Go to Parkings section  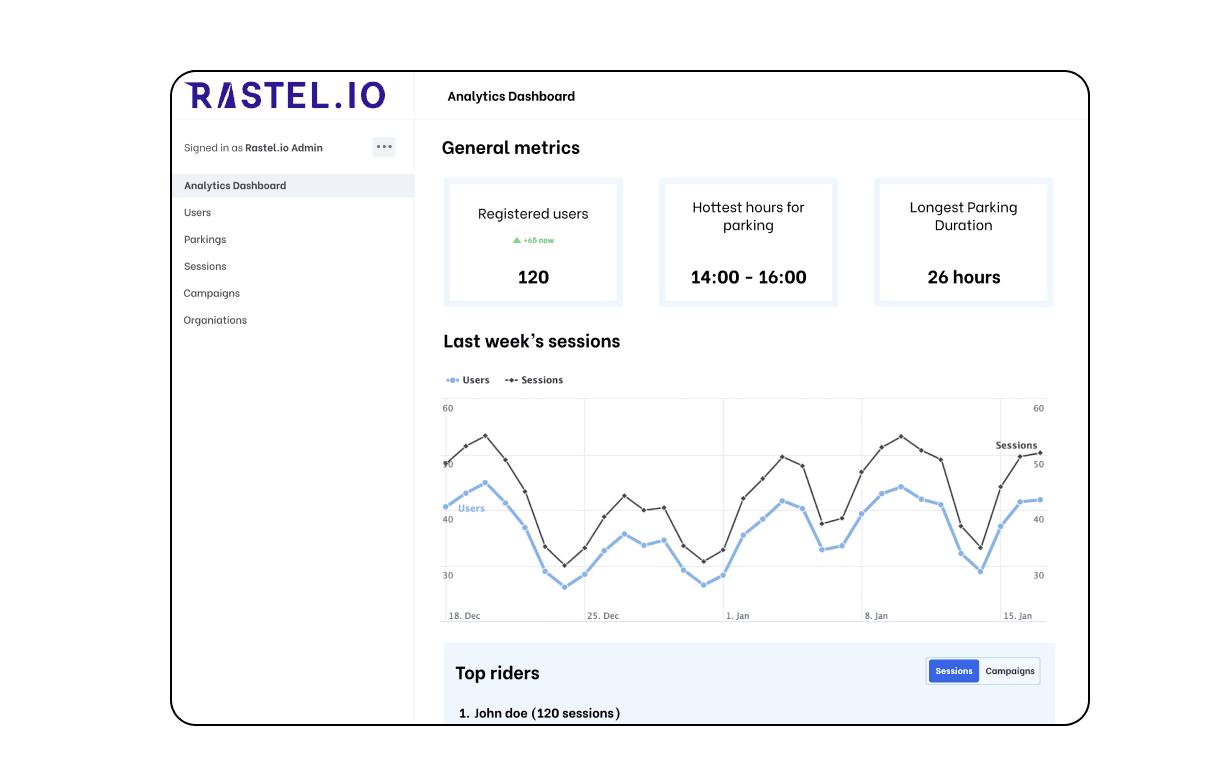(x=205, y=240)
